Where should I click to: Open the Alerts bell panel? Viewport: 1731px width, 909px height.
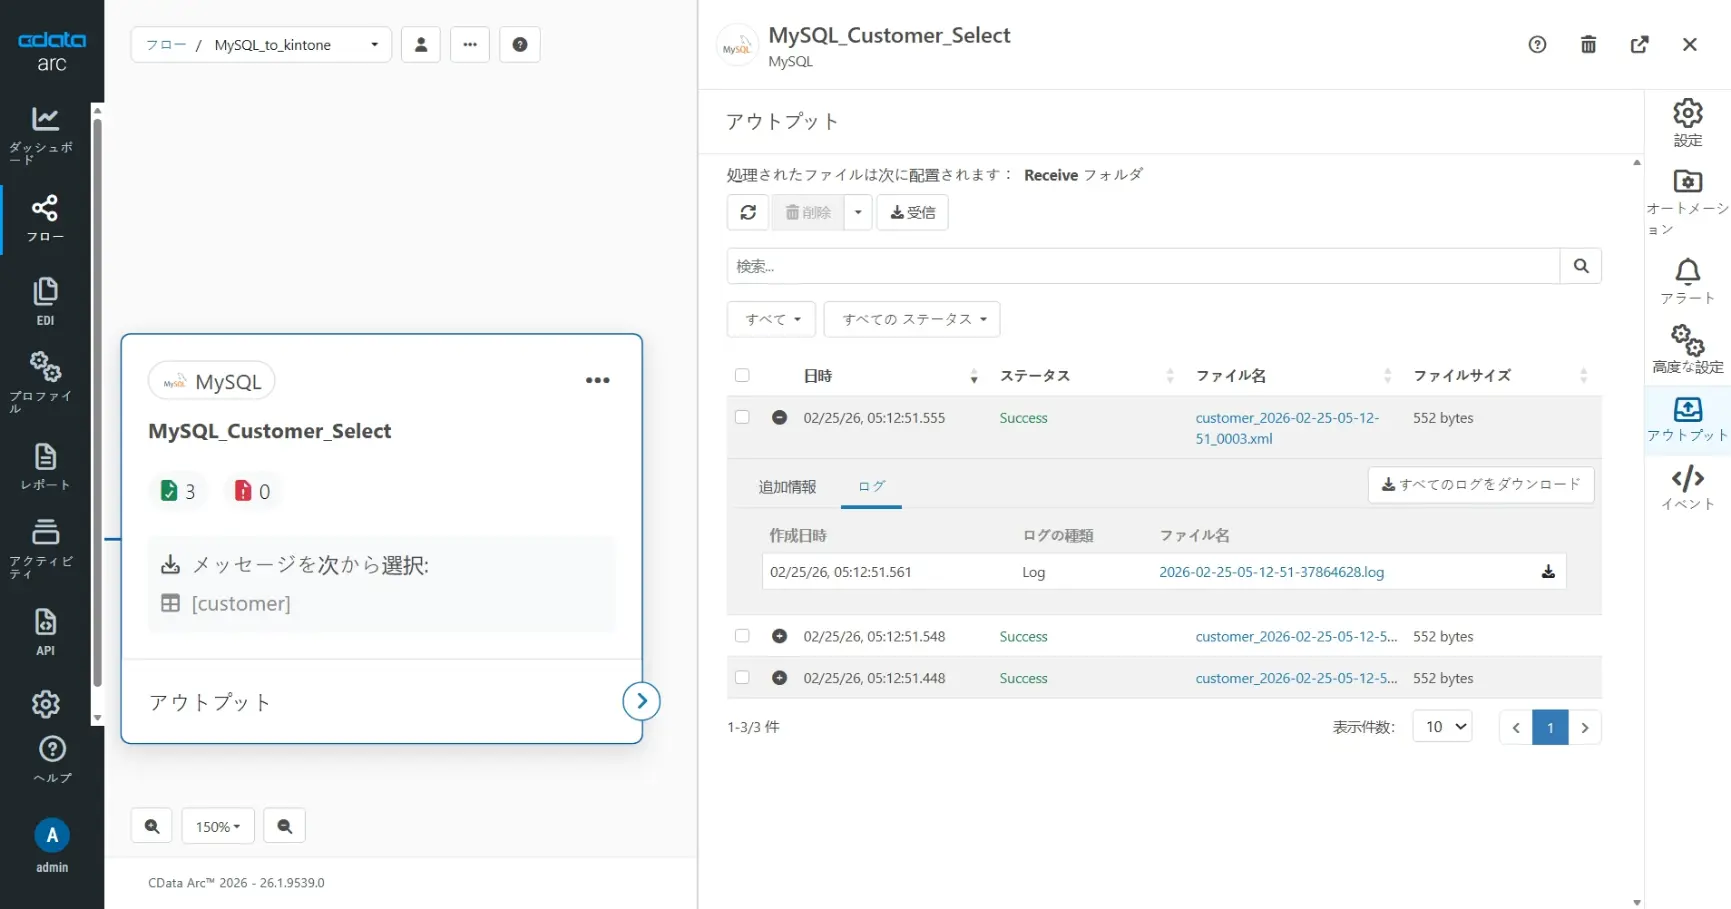[x=1687, y=281]
